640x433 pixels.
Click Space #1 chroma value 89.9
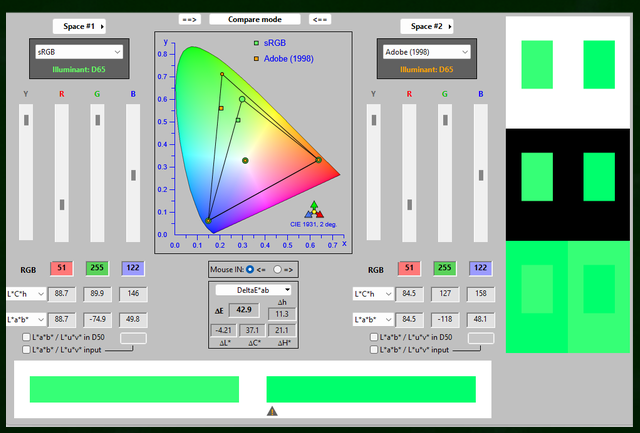click(97, 294)
